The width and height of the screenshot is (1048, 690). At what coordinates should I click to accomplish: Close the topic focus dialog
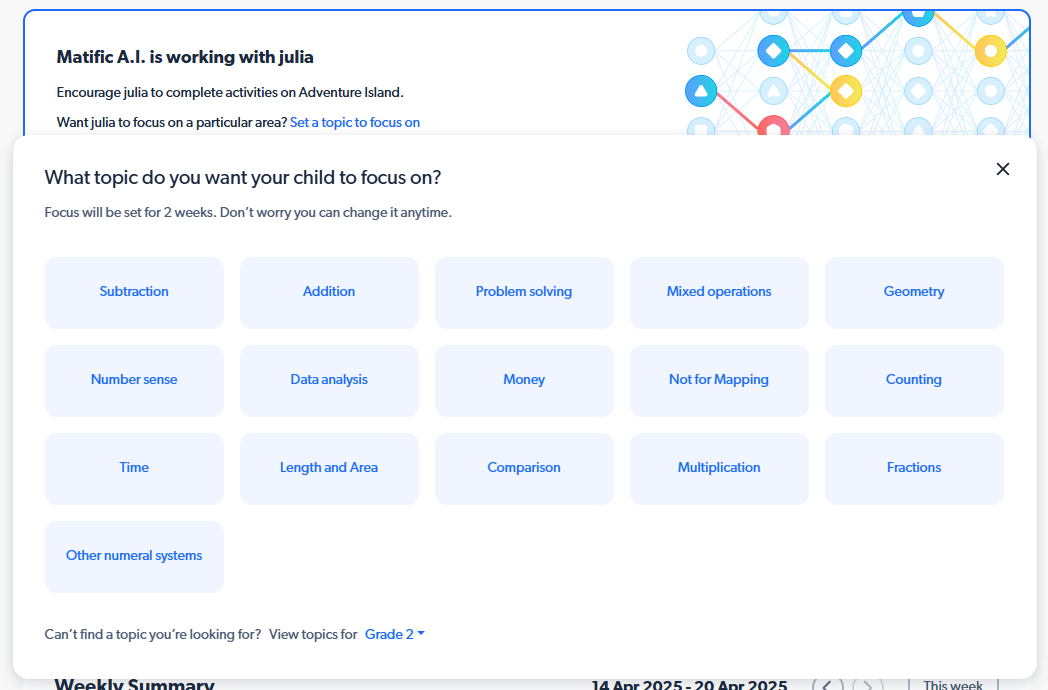click(x=1003, y=169)
